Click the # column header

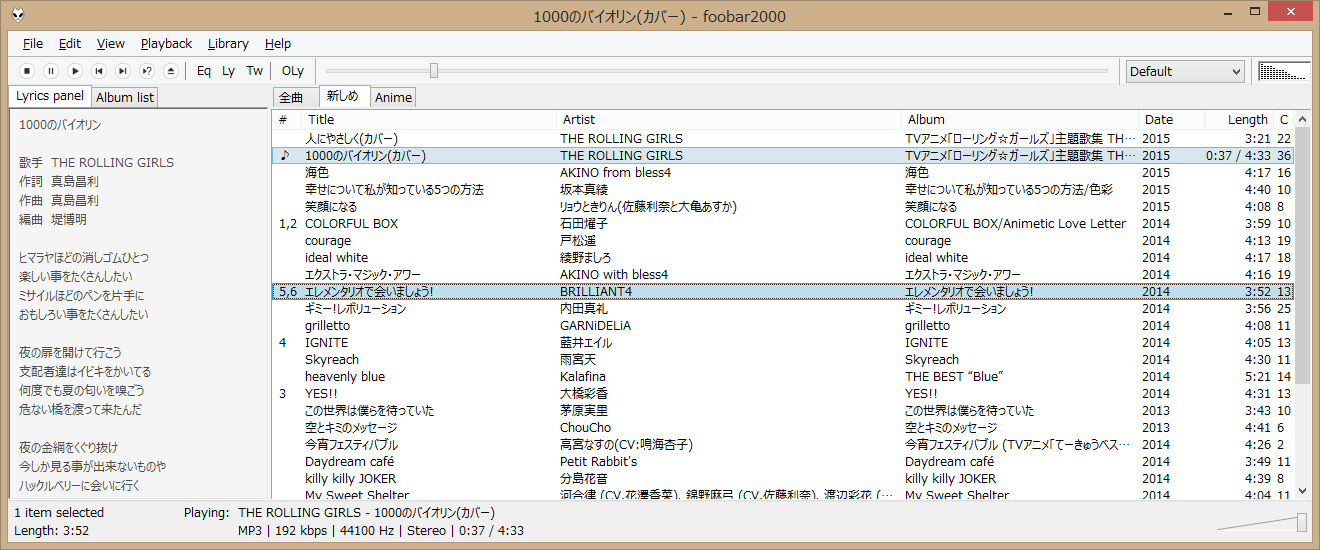point(287,119)
